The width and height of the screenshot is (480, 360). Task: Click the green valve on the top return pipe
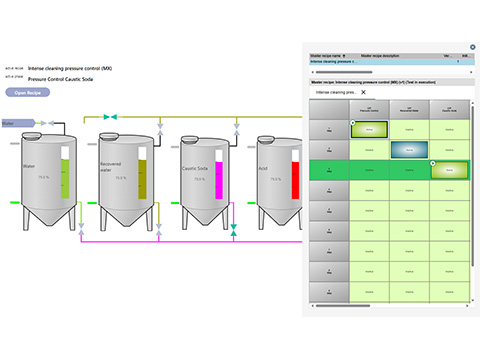(110, 117)
